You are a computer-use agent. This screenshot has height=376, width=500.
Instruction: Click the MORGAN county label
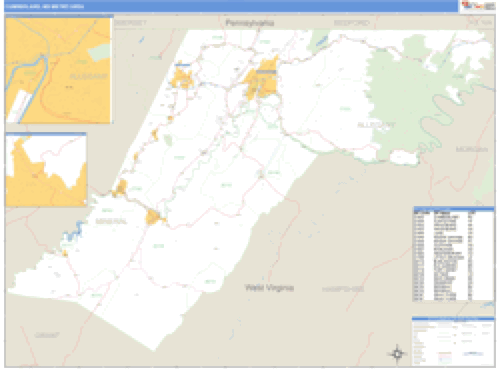click(471, 149)
